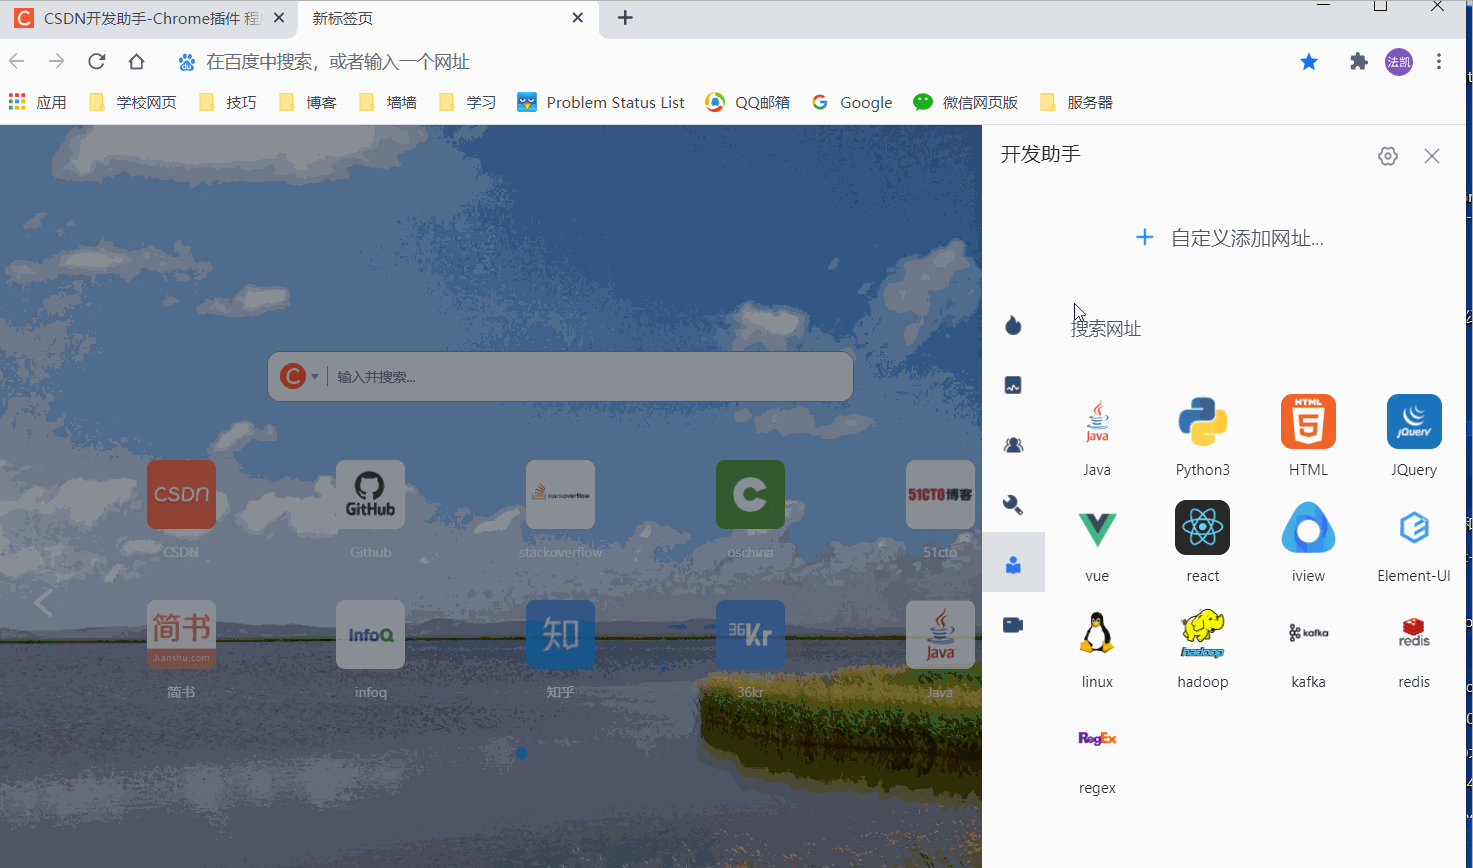This screenshot has height=868, width=1473.
Task: Select the blue page indicator dot
Action: [x=521, y=753]
